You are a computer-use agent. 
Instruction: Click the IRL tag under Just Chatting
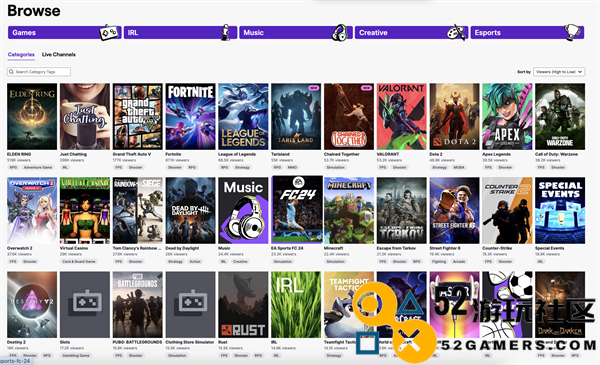(x=65, y=167)
